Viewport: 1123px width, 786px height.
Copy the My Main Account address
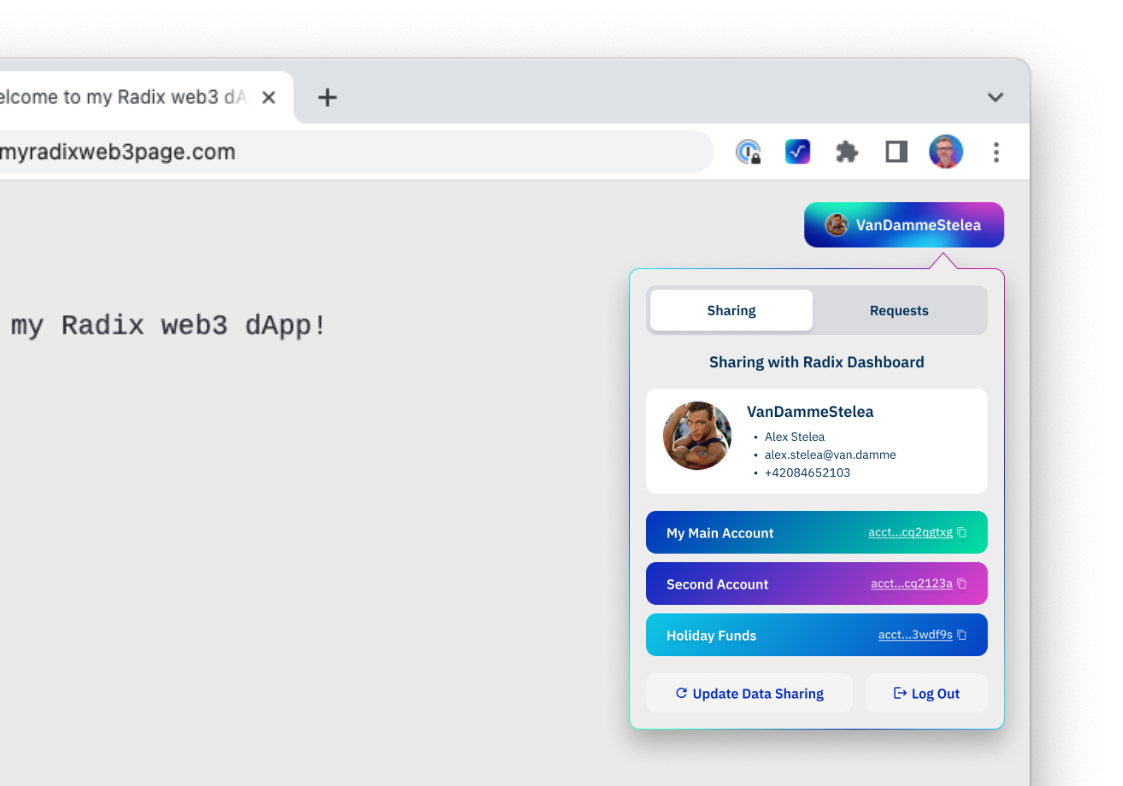point(959,532)
